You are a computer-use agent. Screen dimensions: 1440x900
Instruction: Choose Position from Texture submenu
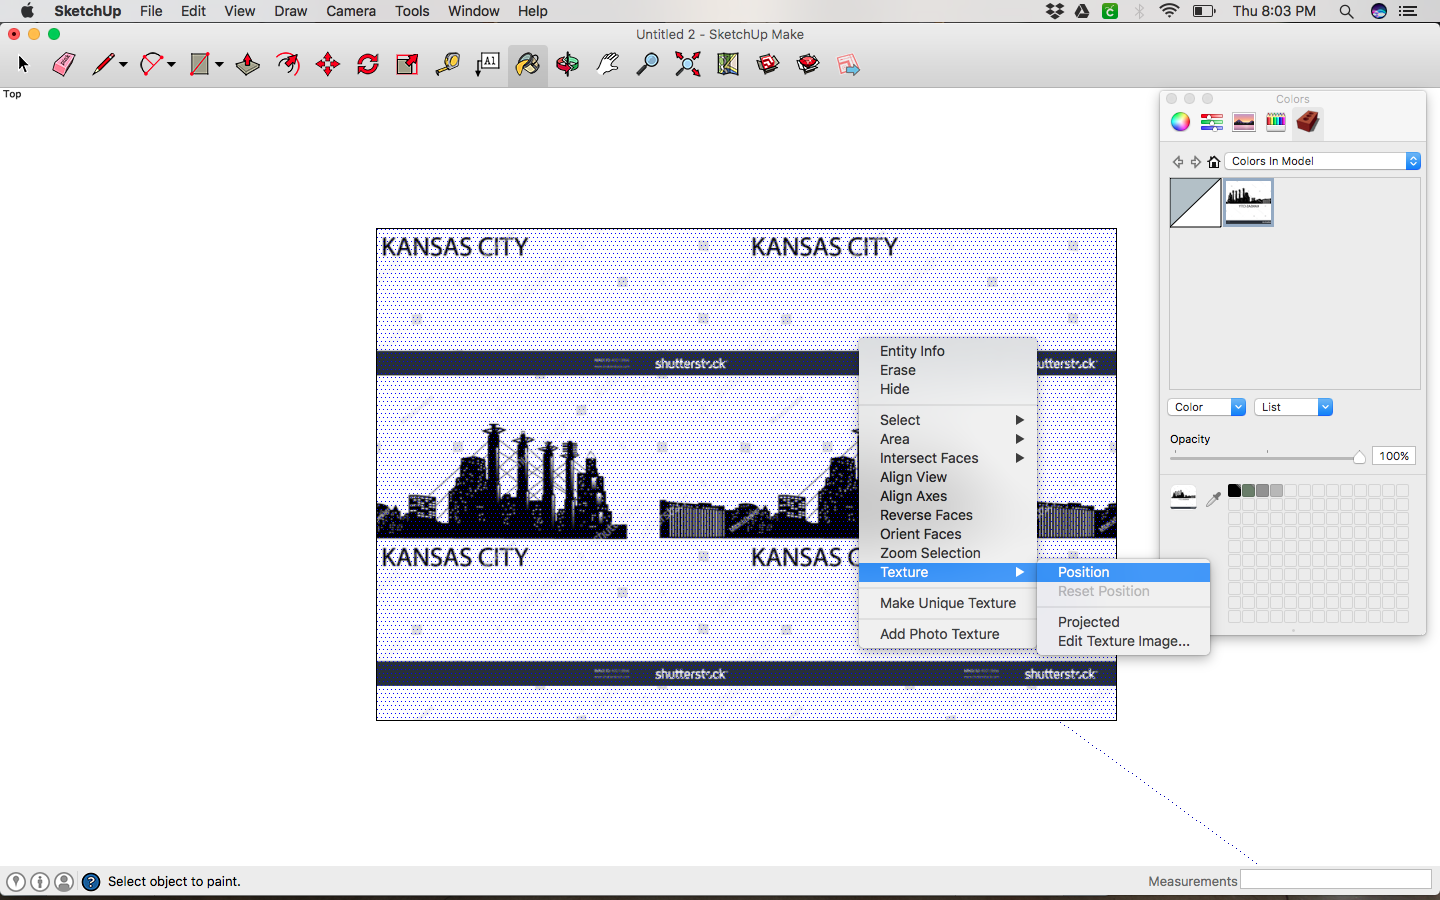pos(1124,572)
